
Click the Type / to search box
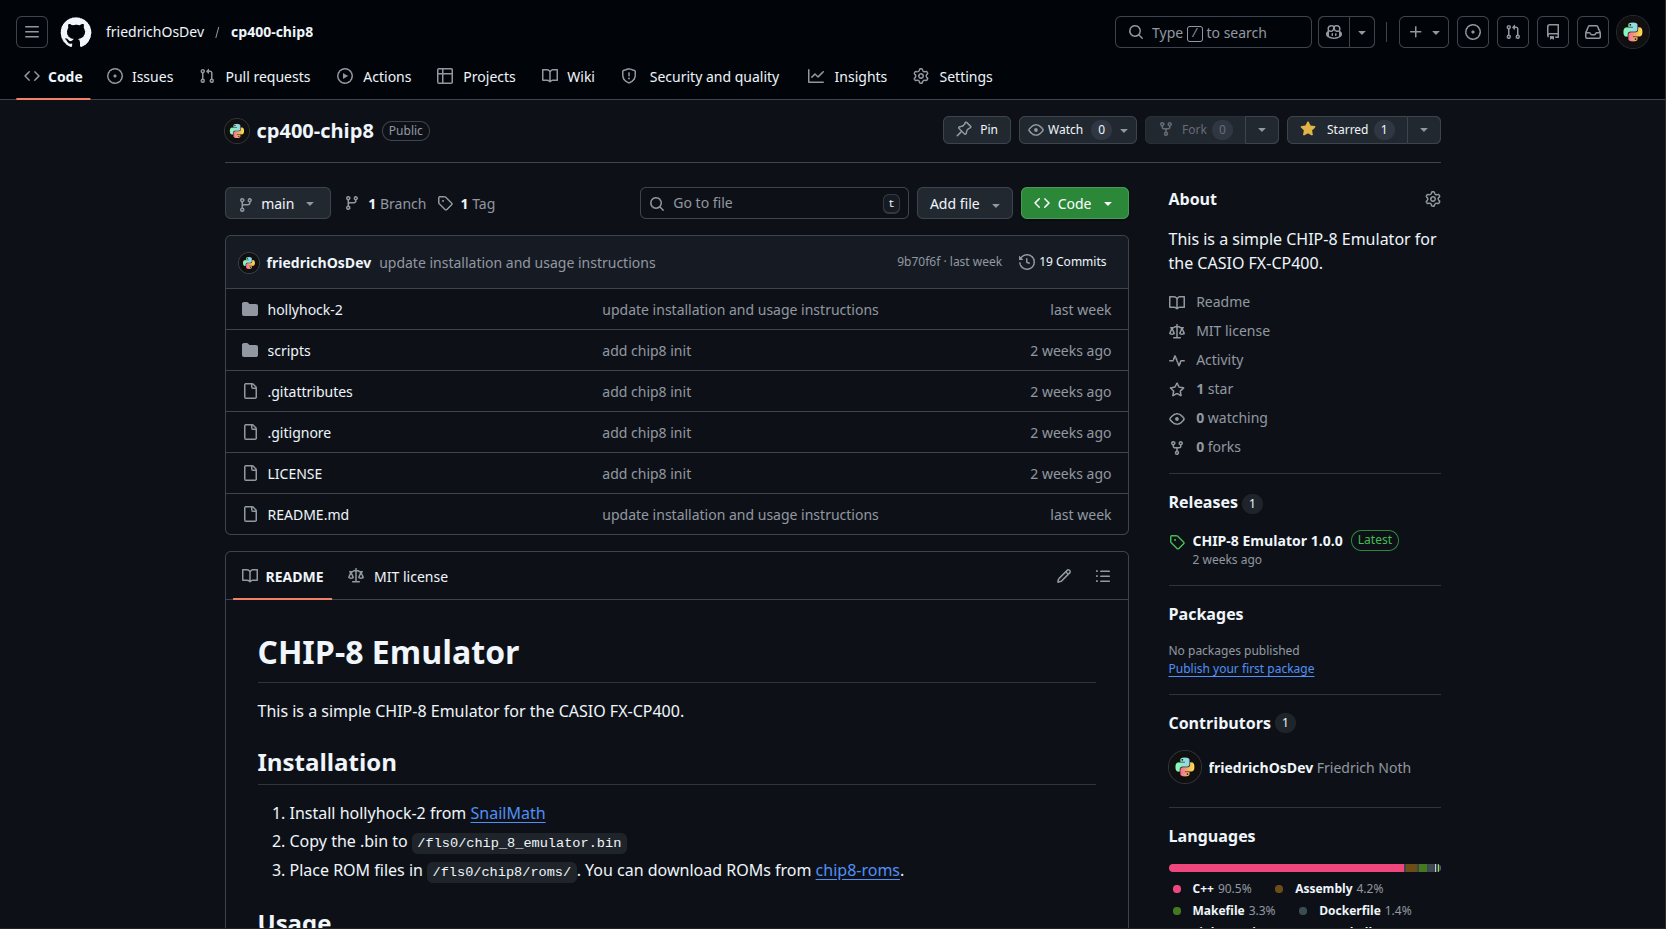(1213, 32)
